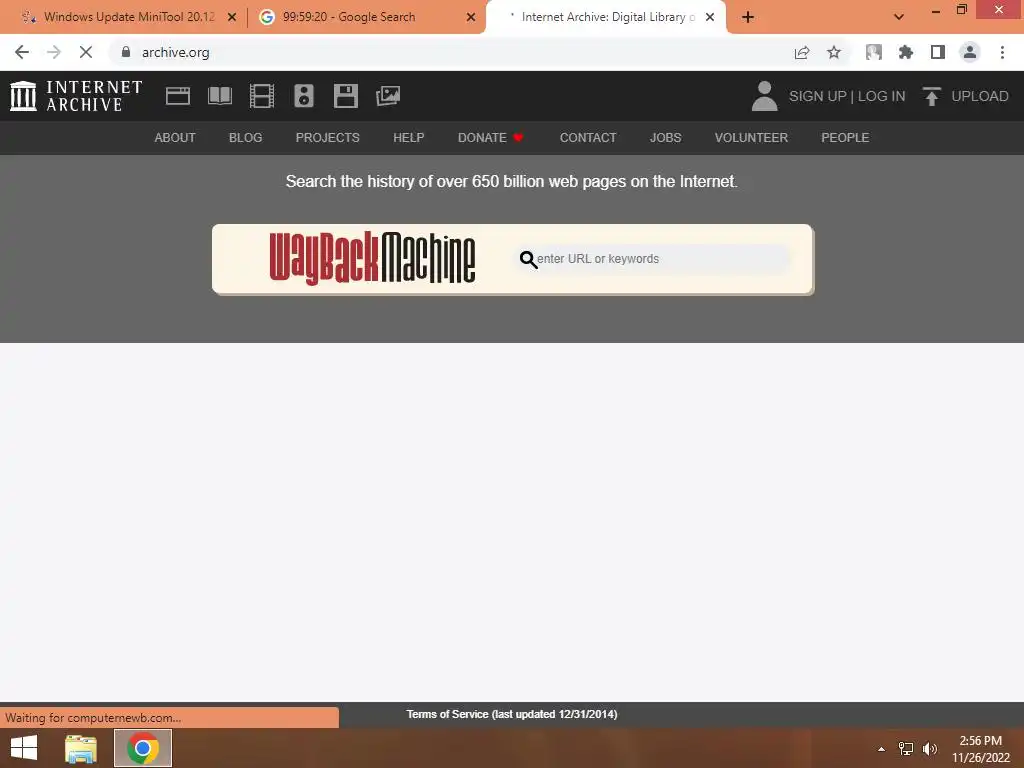The height and width of the screenshot is (768, 1024).
Task: Open the PROJECTS menu item
Action: click(x=327, y=138)
